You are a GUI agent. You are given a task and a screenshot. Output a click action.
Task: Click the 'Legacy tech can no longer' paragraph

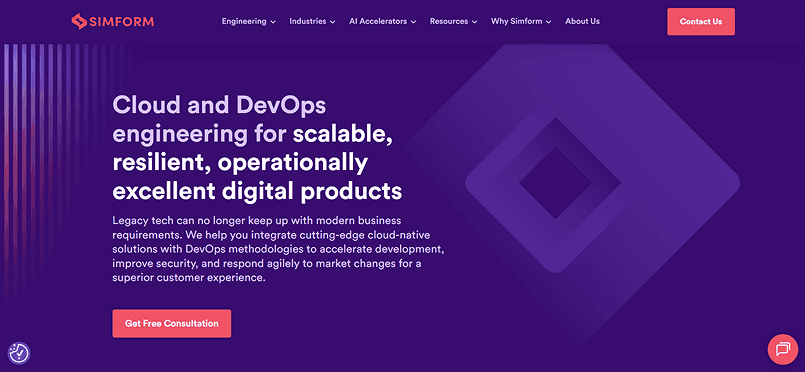pos(278,249)
